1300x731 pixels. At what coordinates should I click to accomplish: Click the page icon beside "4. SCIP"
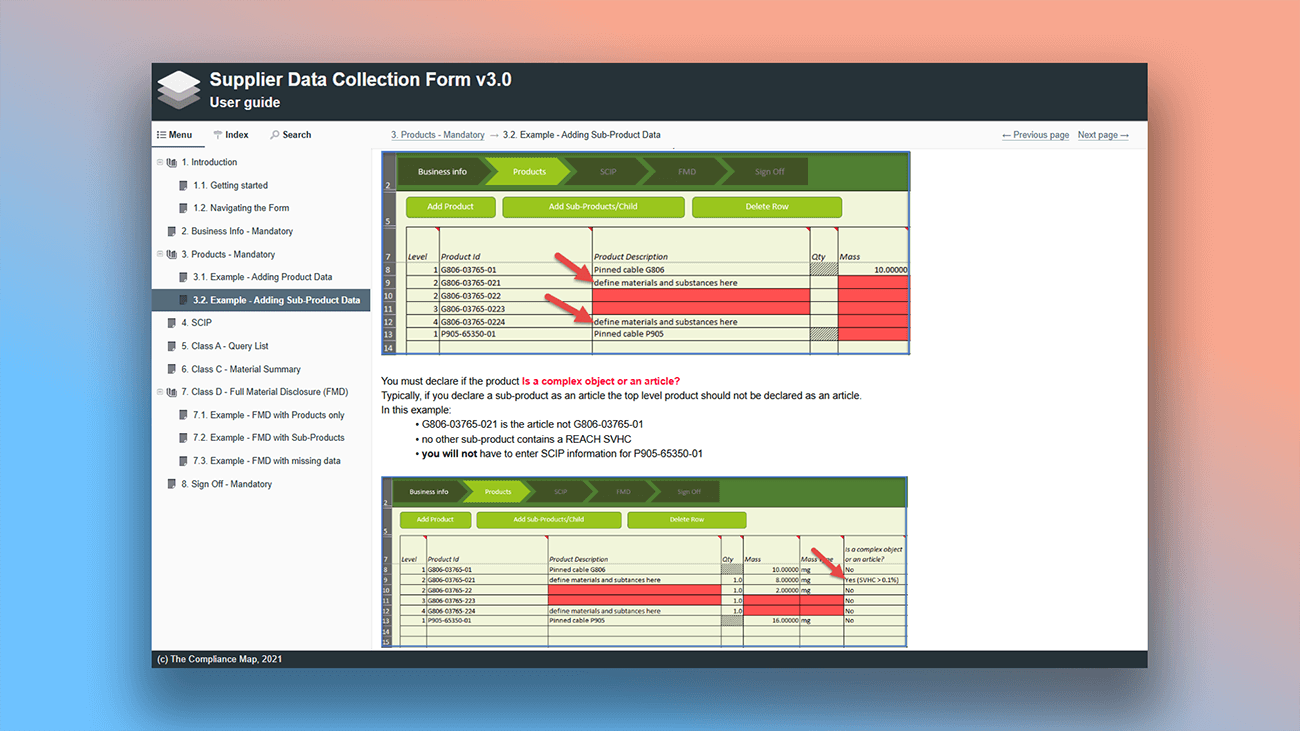172,322
